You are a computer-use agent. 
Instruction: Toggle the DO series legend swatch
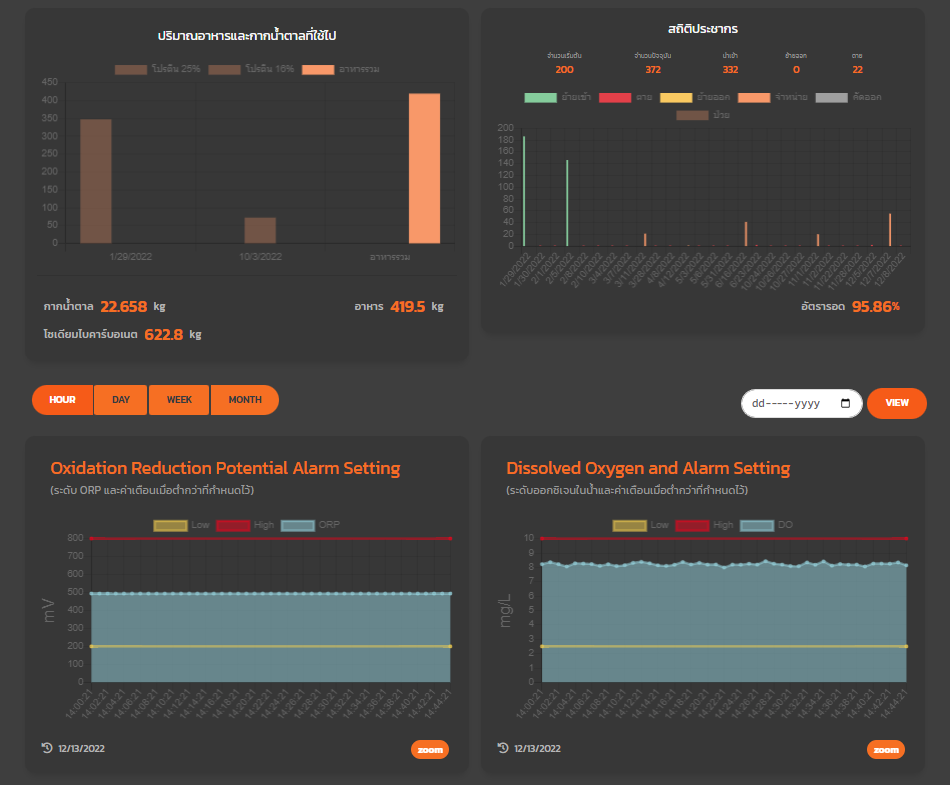tap(755, 525)
